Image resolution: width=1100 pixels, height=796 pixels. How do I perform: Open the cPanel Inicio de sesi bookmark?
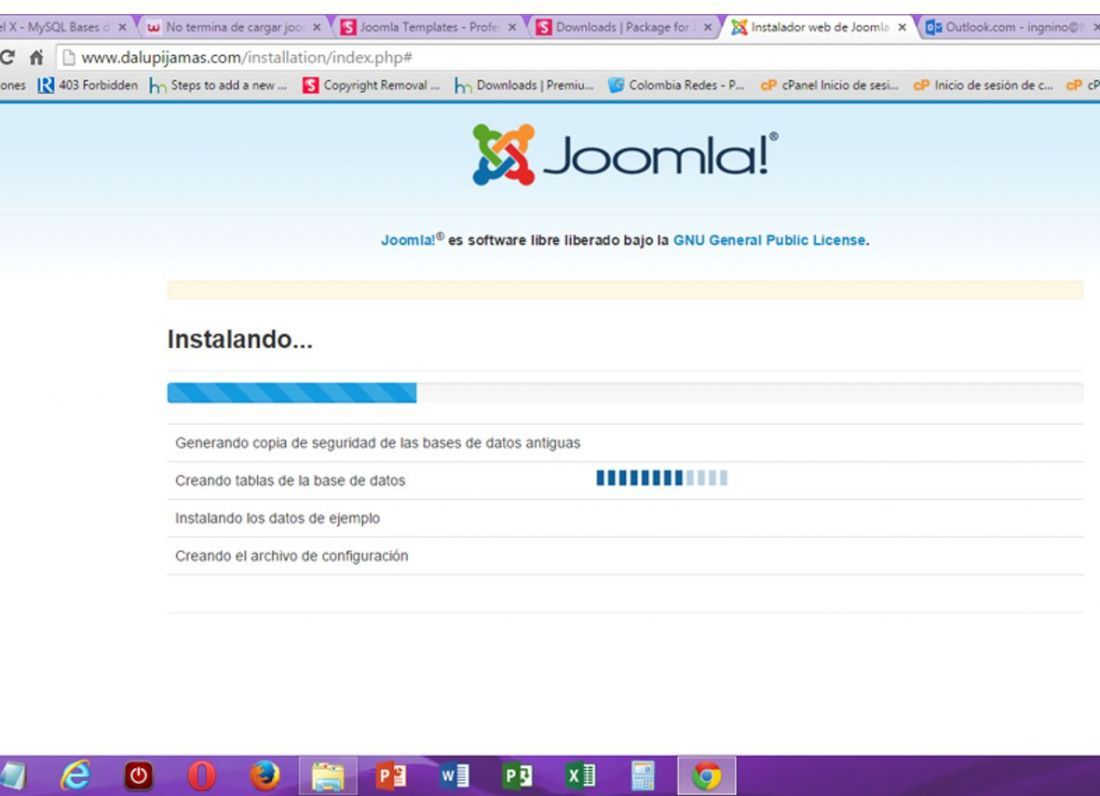point(829,86)
